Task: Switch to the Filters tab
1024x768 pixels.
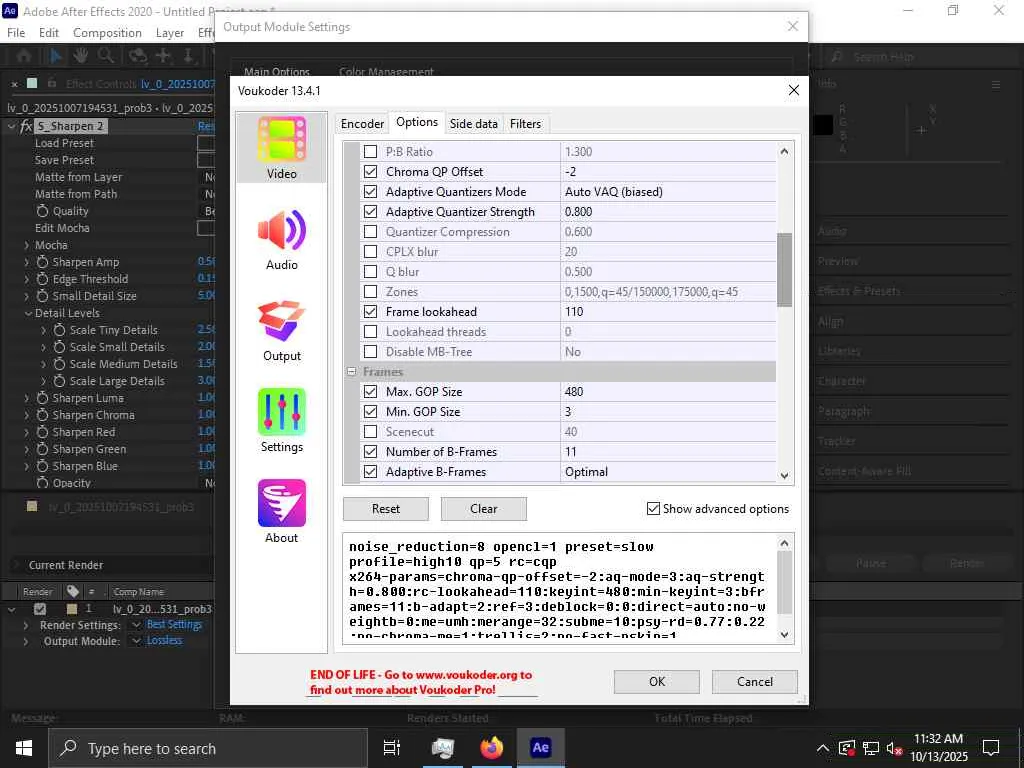Action: pos(525,123)
